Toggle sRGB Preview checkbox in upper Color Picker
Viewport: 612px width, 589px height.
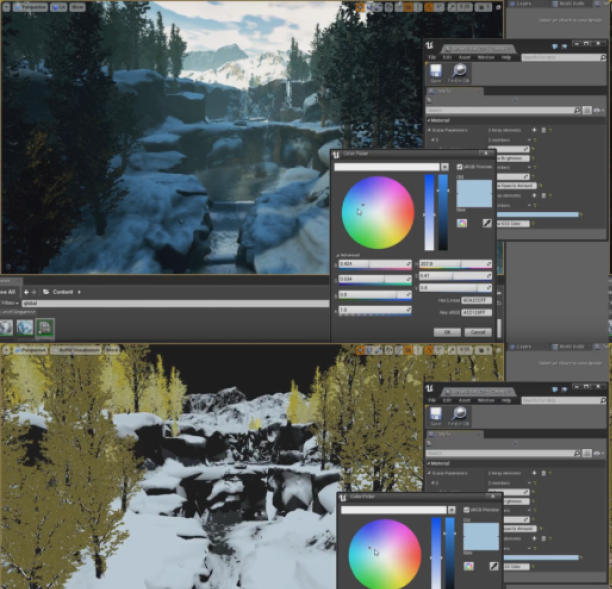click(459, 167)
